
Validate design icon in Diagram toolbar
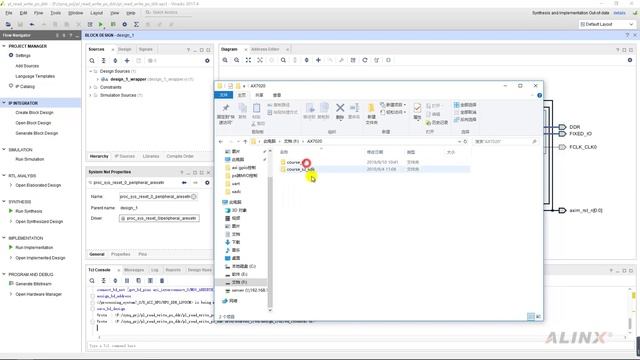click(353, 60)
